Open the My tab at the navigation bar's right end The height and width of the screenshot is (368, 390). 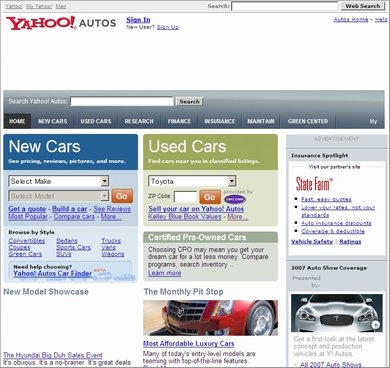tap(373, 121)
